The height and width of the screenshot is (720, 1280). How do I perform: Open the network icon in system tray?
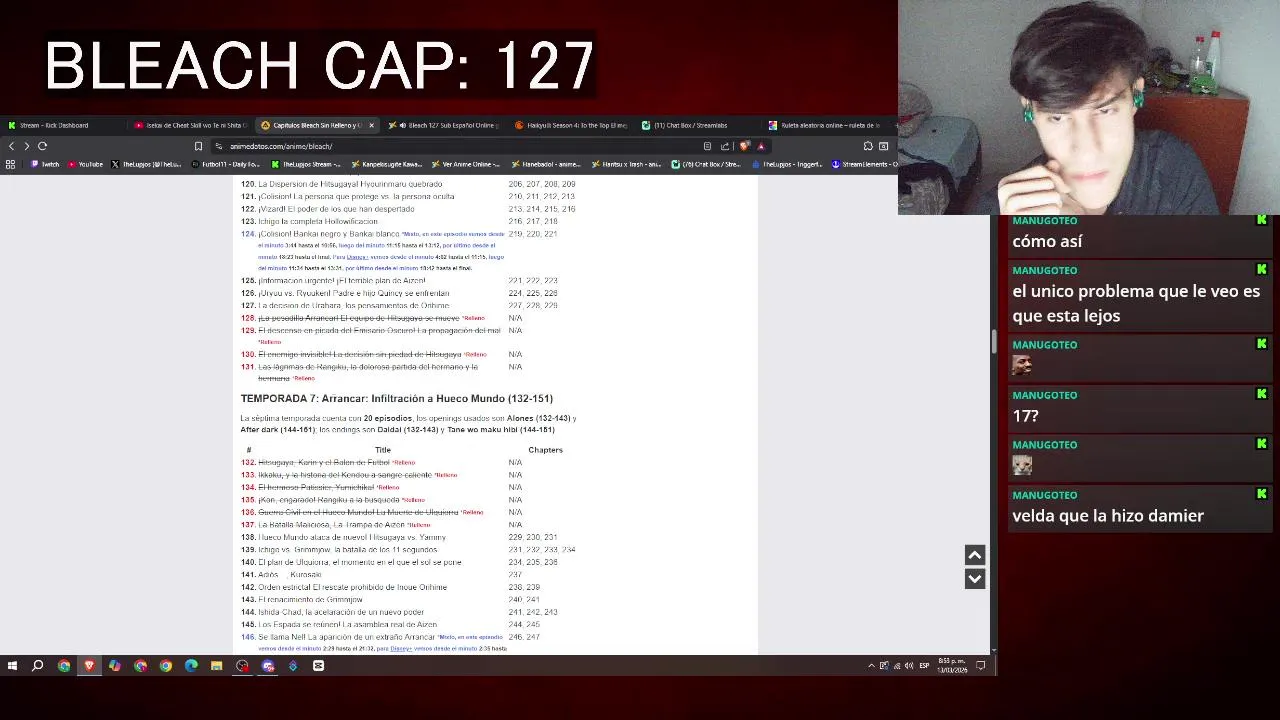897,665
